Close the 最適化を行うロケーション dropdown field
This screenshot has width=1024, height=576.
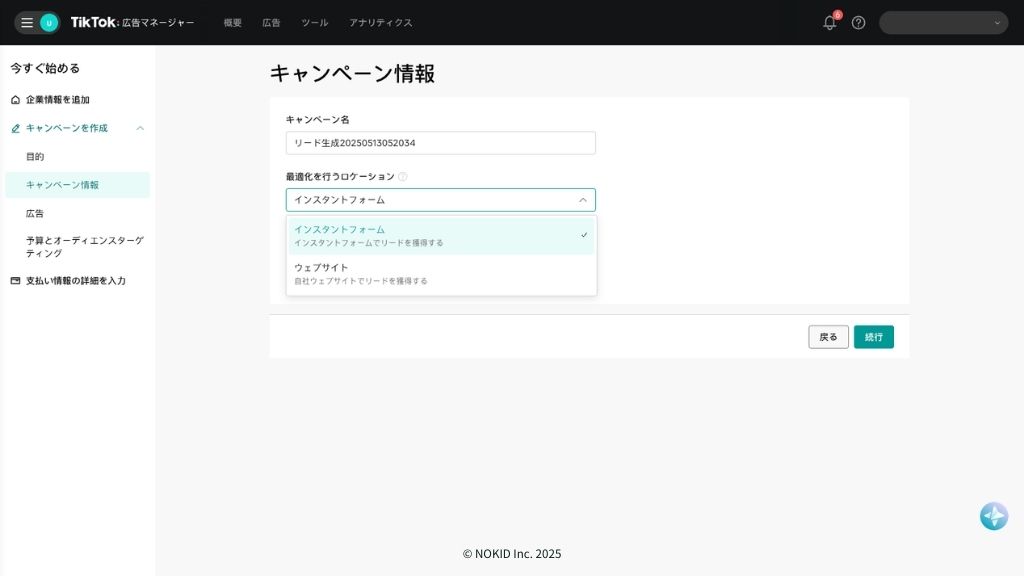pyautogui.click(x=441, y=200)
